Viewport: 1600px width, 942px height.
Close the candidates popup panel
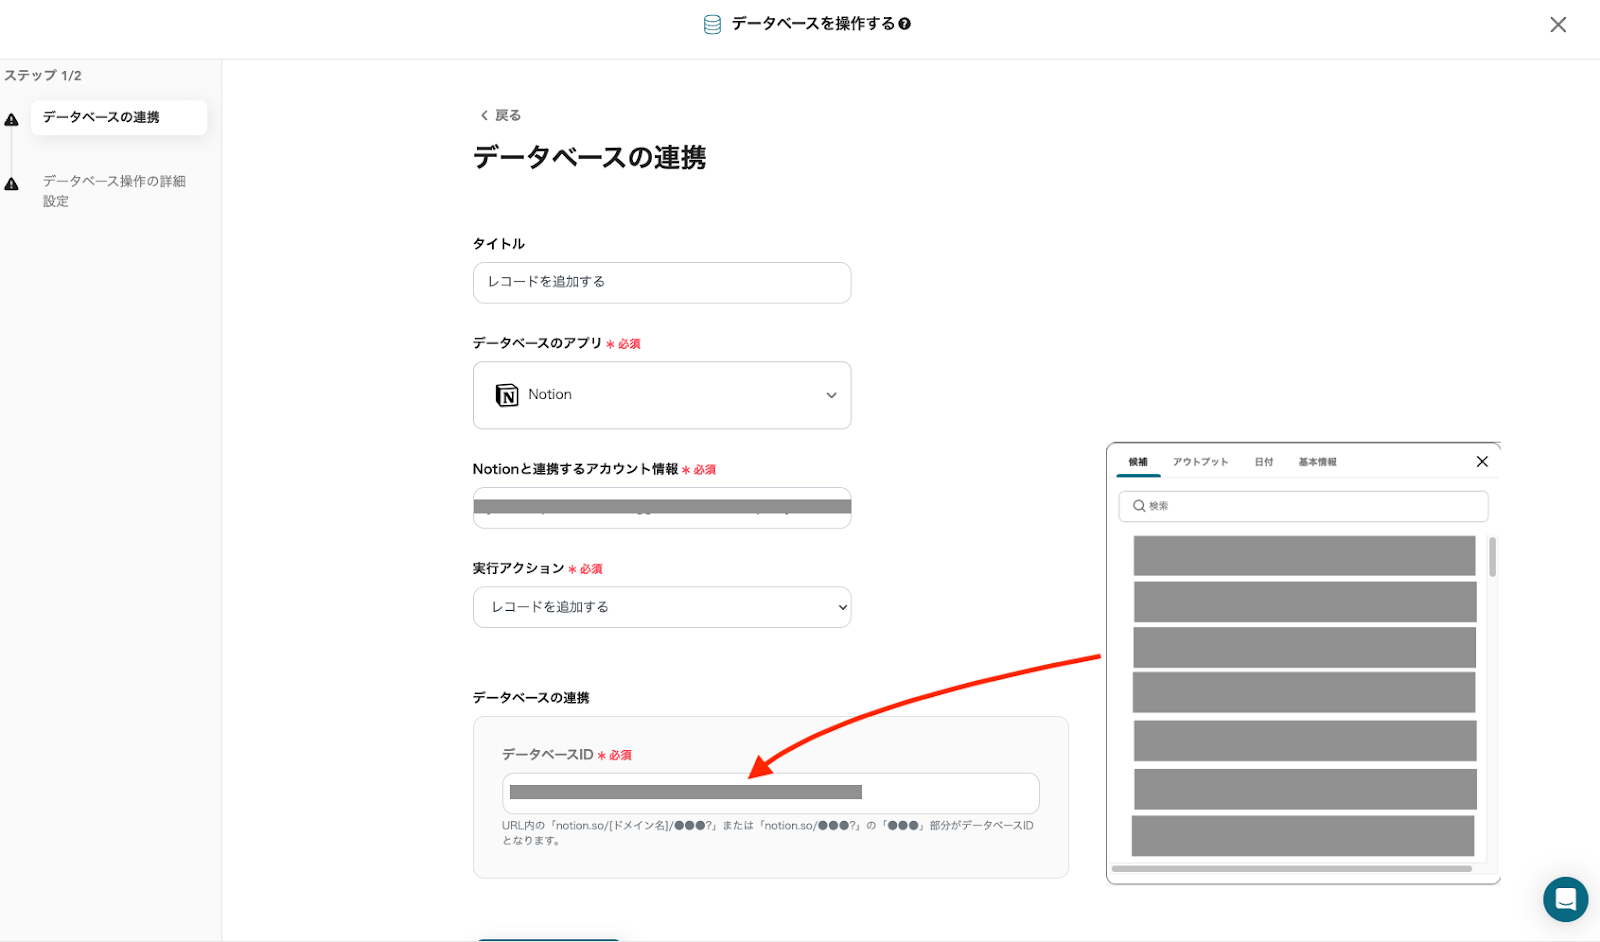click(1482, 462)
